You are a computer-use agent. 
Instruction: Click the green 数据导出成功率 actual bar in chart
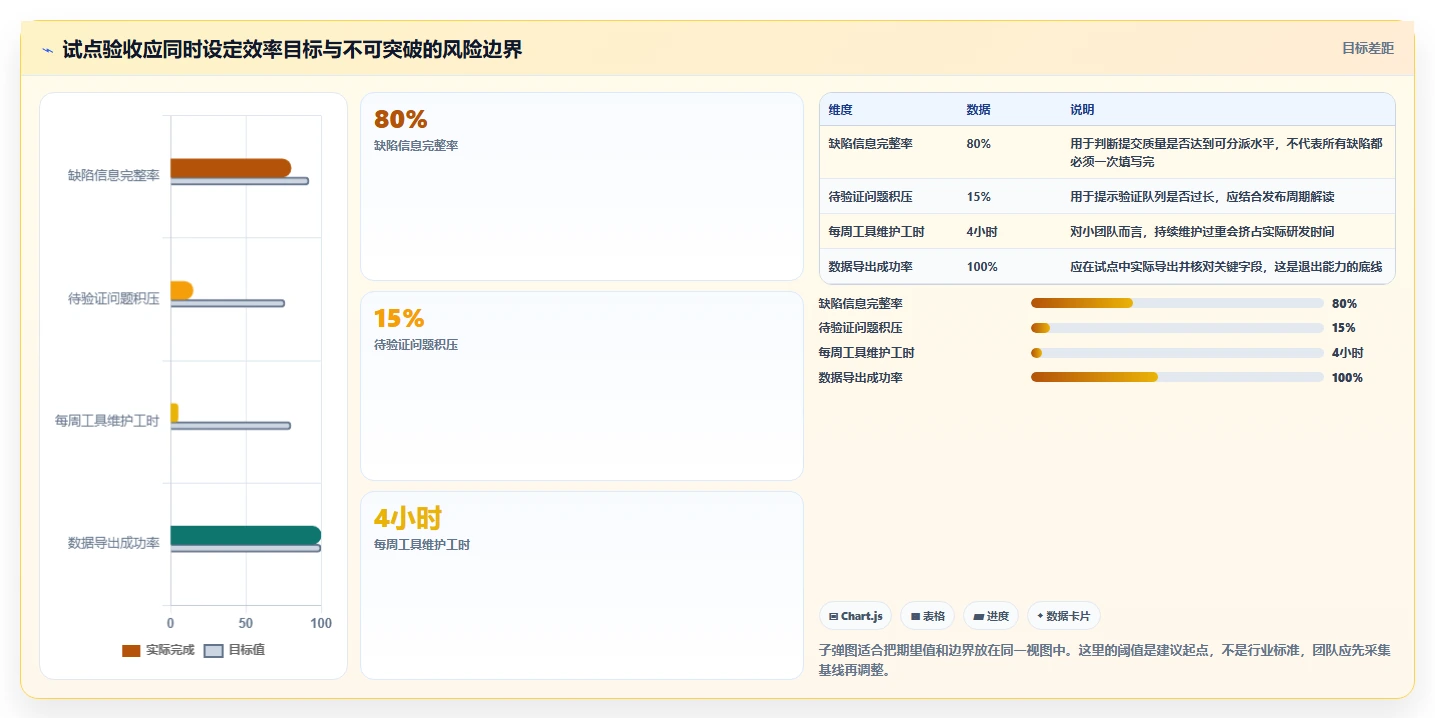[x=245, y=536]
